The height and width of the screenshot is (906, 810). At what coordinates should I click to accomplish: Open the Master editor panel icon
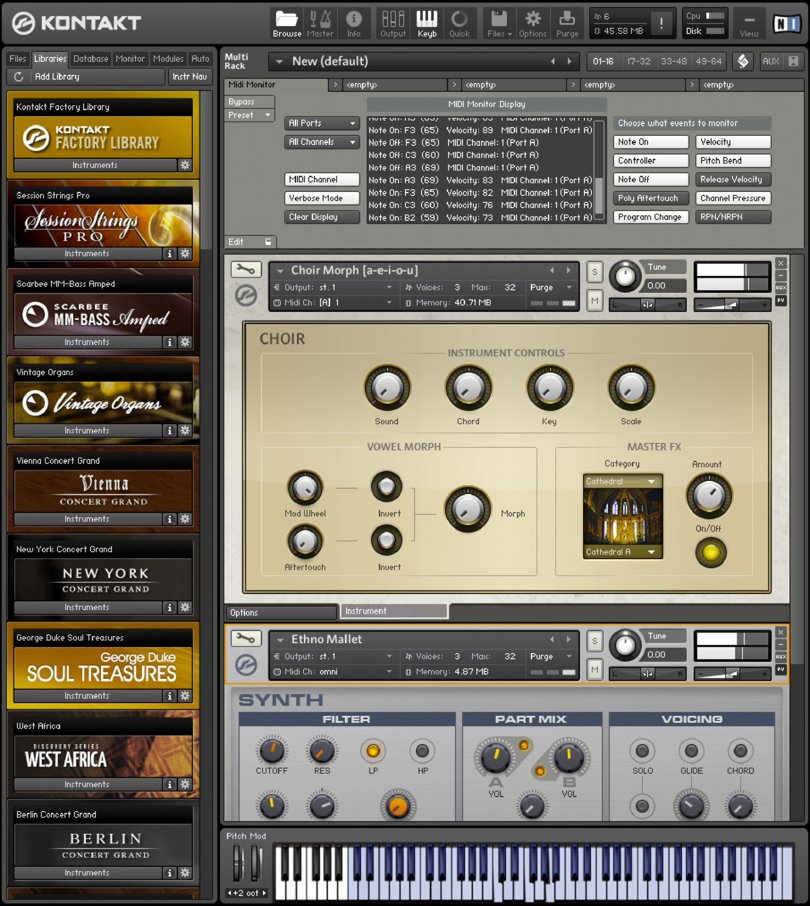(320, 22)
